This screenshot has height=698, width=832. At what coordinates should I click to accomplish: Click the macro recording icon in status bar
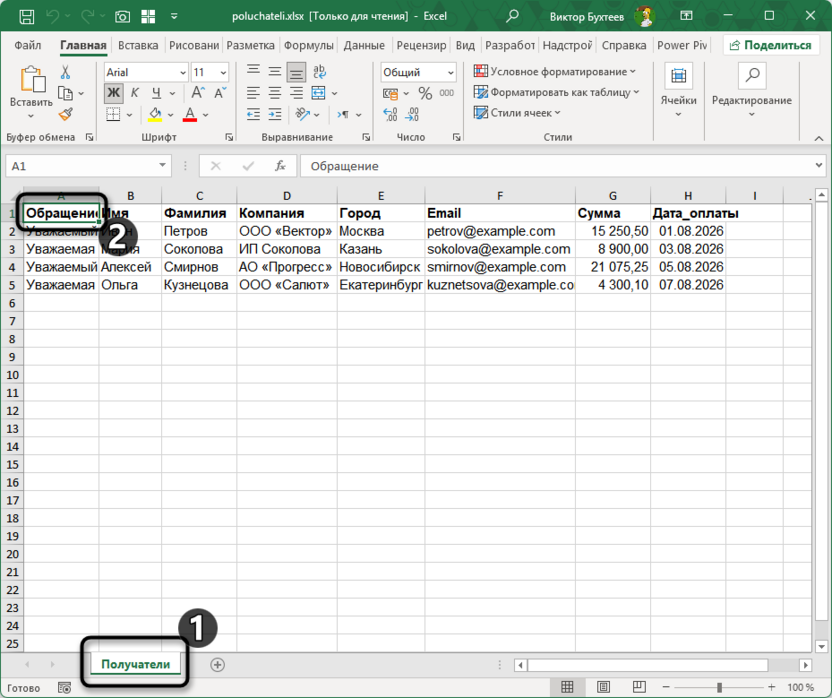[65, 688]
